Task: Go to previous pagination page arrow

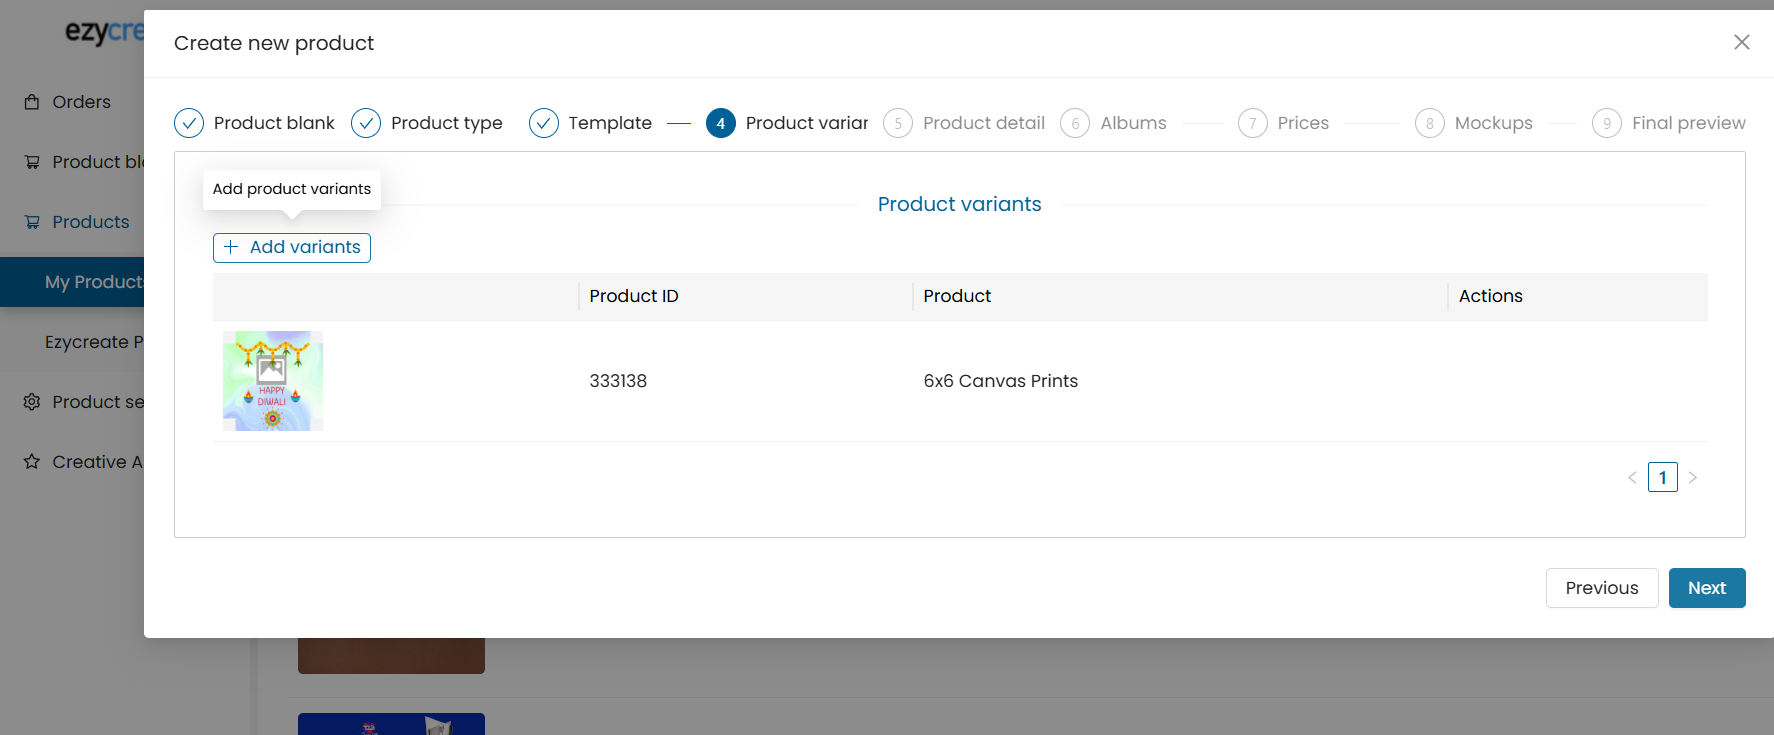Action: point(1632,478)
